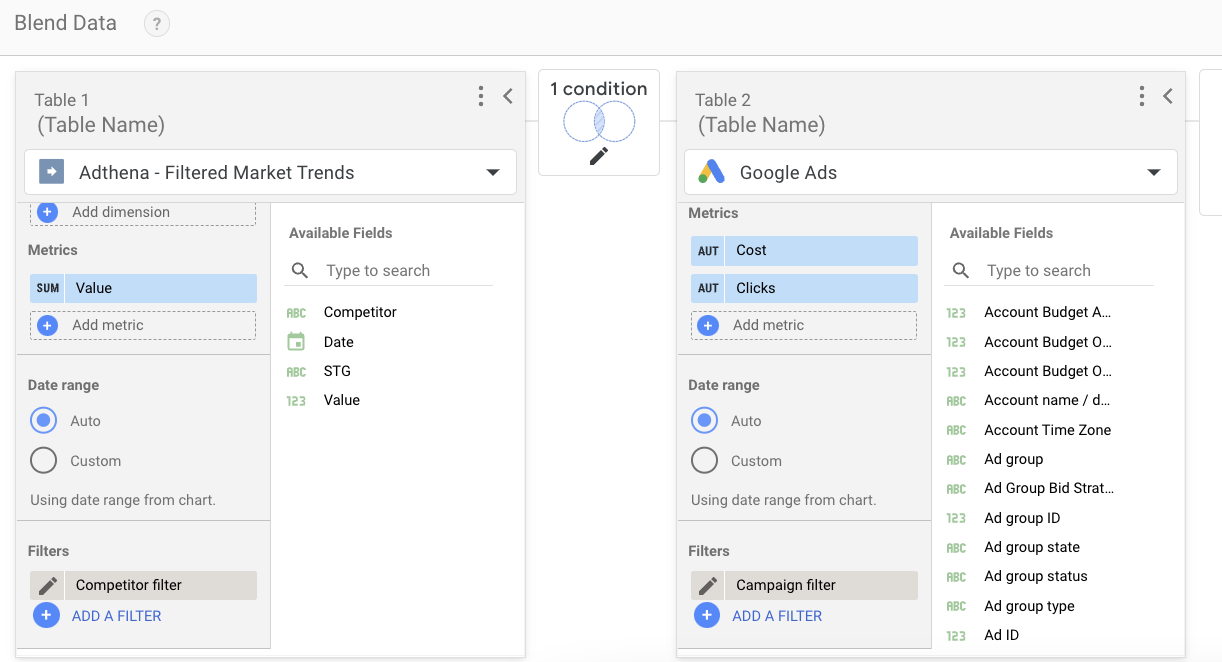
Task: Click ABC type icon beside STG
Action: tap(296, 371)
